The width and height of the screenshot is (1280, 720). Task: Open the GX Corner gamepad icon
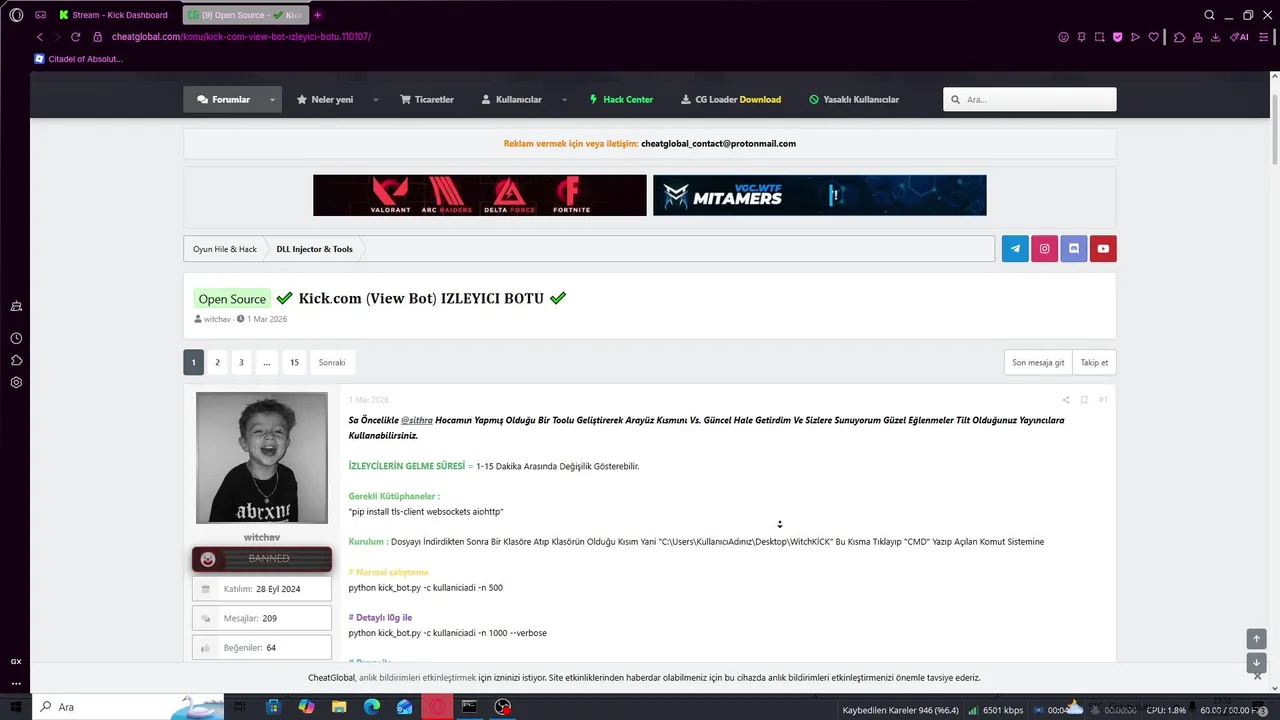(41, 15)
